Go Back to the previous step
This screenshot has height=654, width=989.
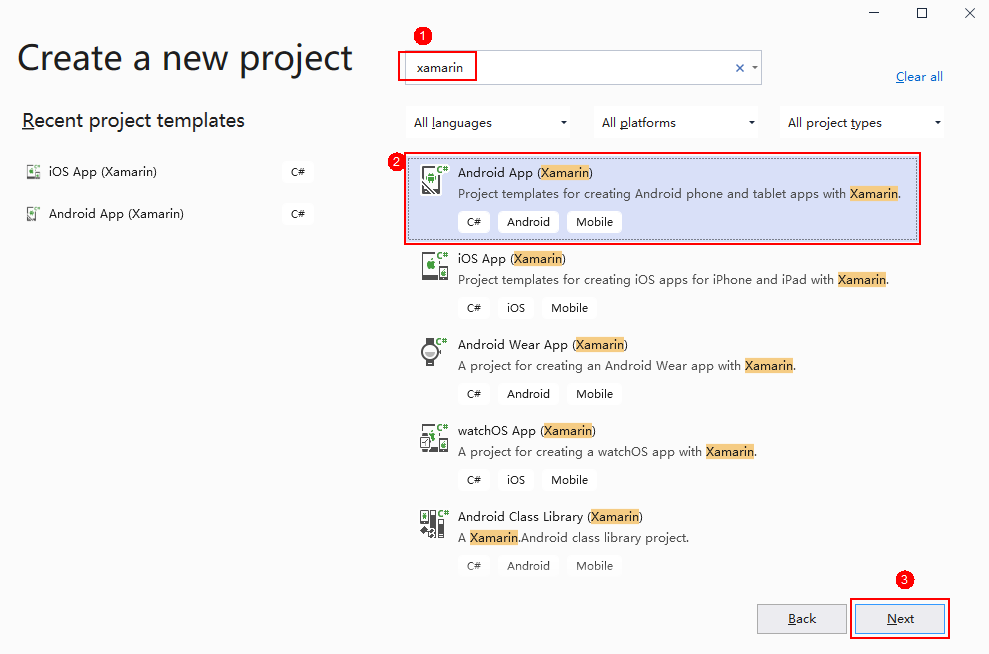802,619
